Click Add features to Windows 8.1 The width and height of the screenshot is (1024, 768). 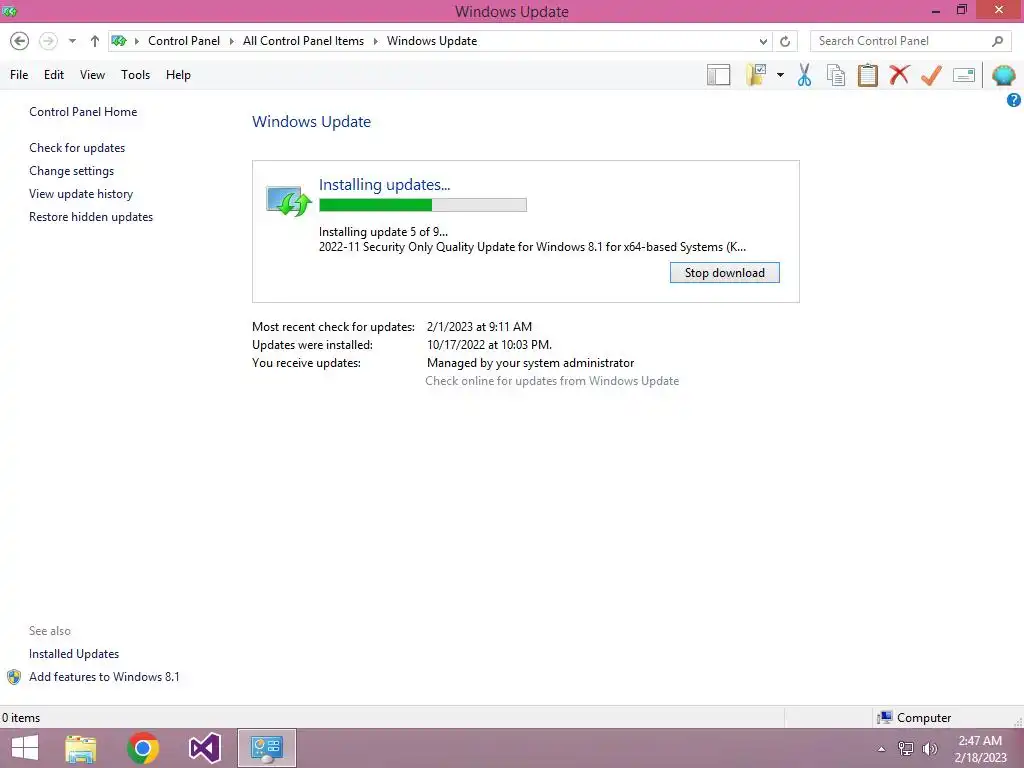(104, 677)
